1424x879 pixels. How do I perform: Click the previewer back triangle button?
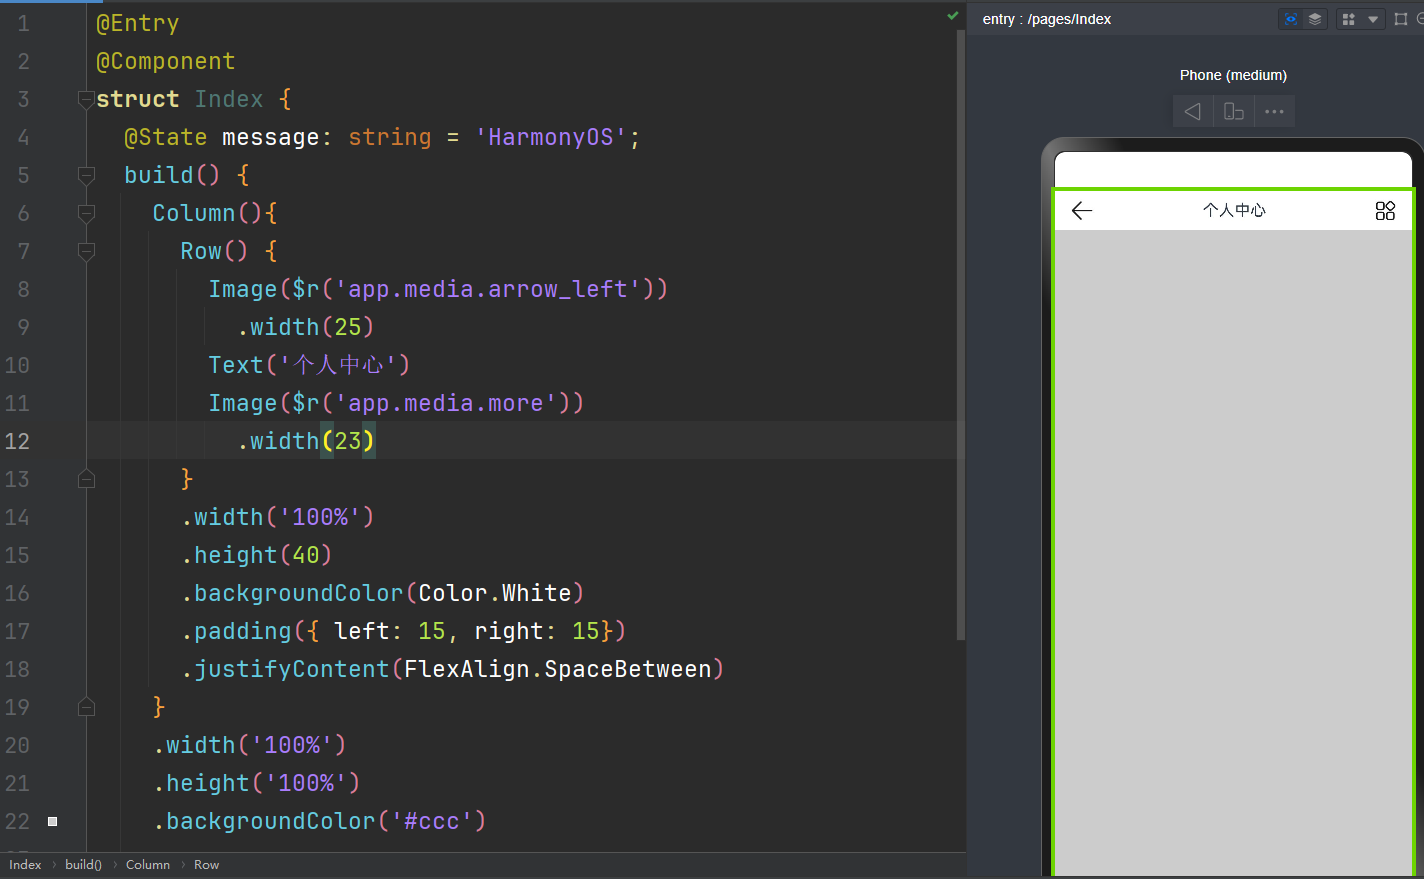tap(1192, 111)
